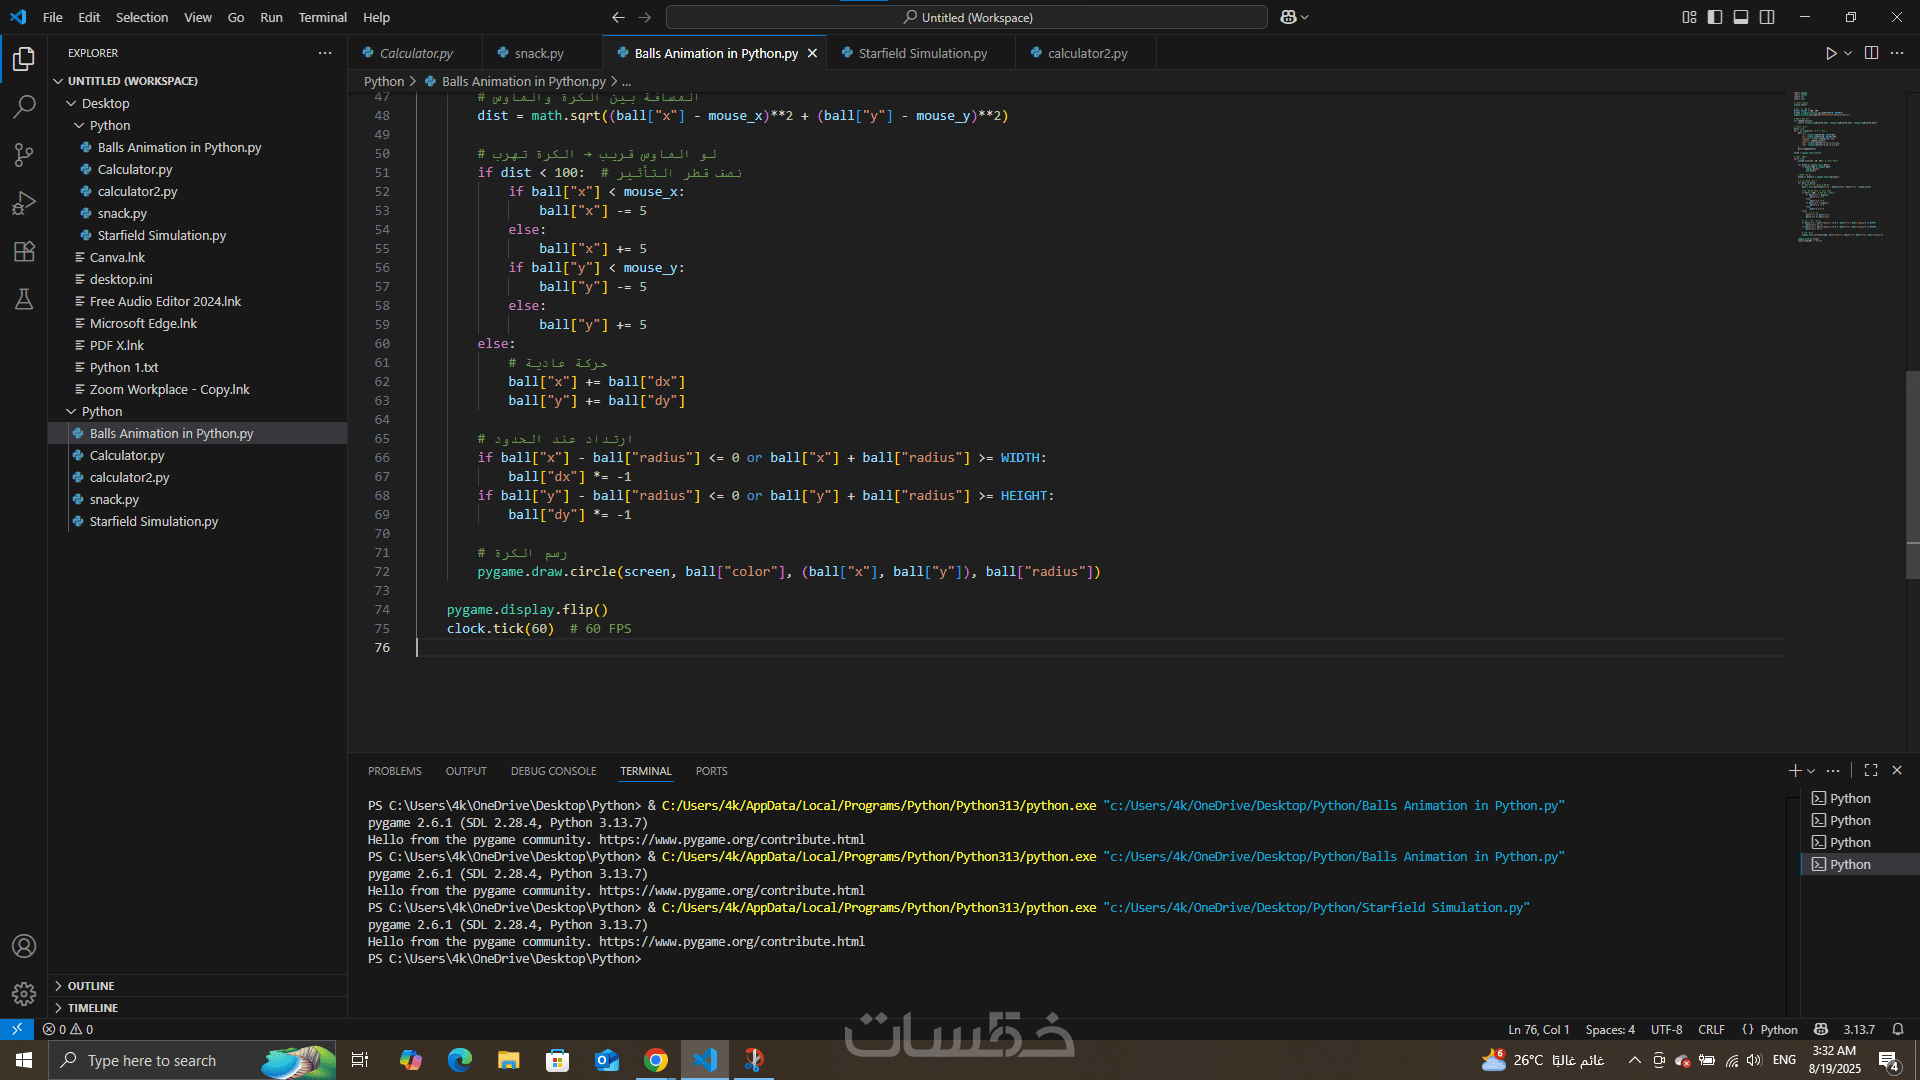The image size is (1920, 1080).
Task: Expand the OUTLINE section
Action: (91, 986)
